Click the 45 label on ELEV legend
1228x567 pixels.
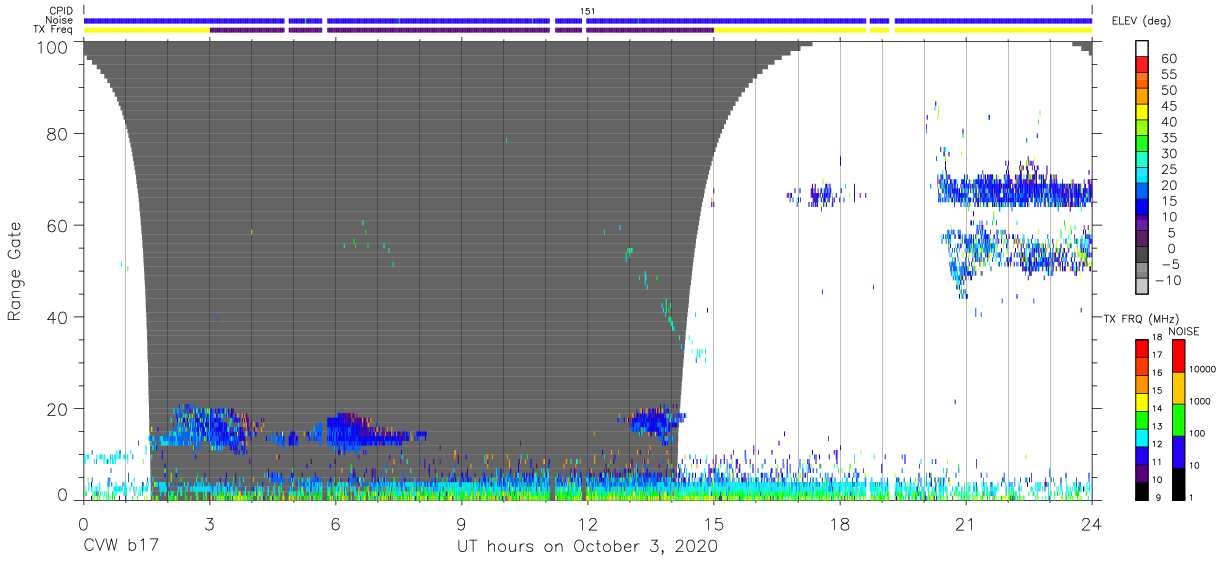1167,106
